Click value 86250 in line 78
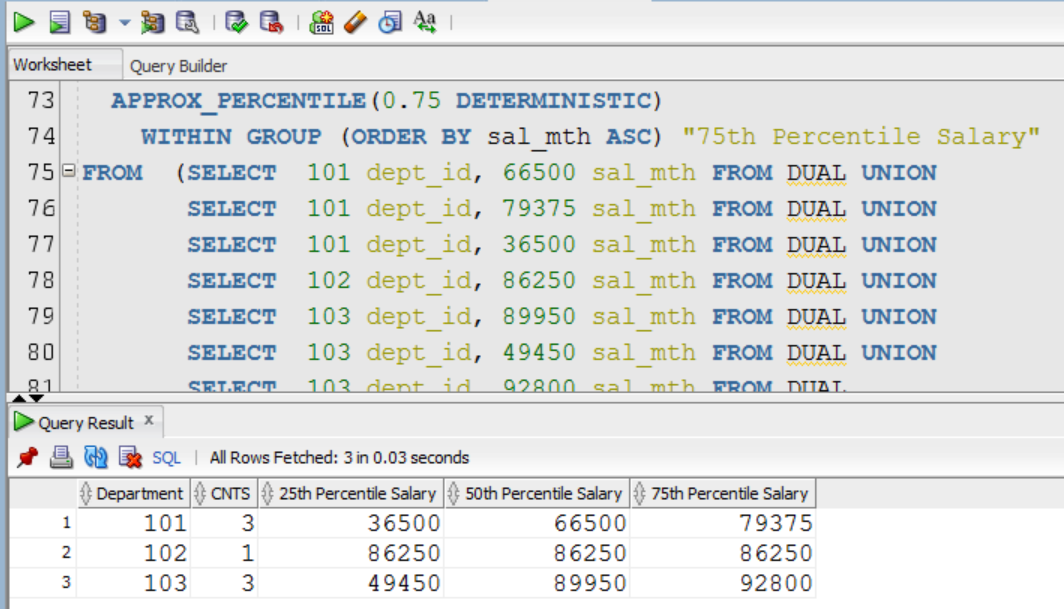This screenshot has width=1064, height=609. point(539,280)
